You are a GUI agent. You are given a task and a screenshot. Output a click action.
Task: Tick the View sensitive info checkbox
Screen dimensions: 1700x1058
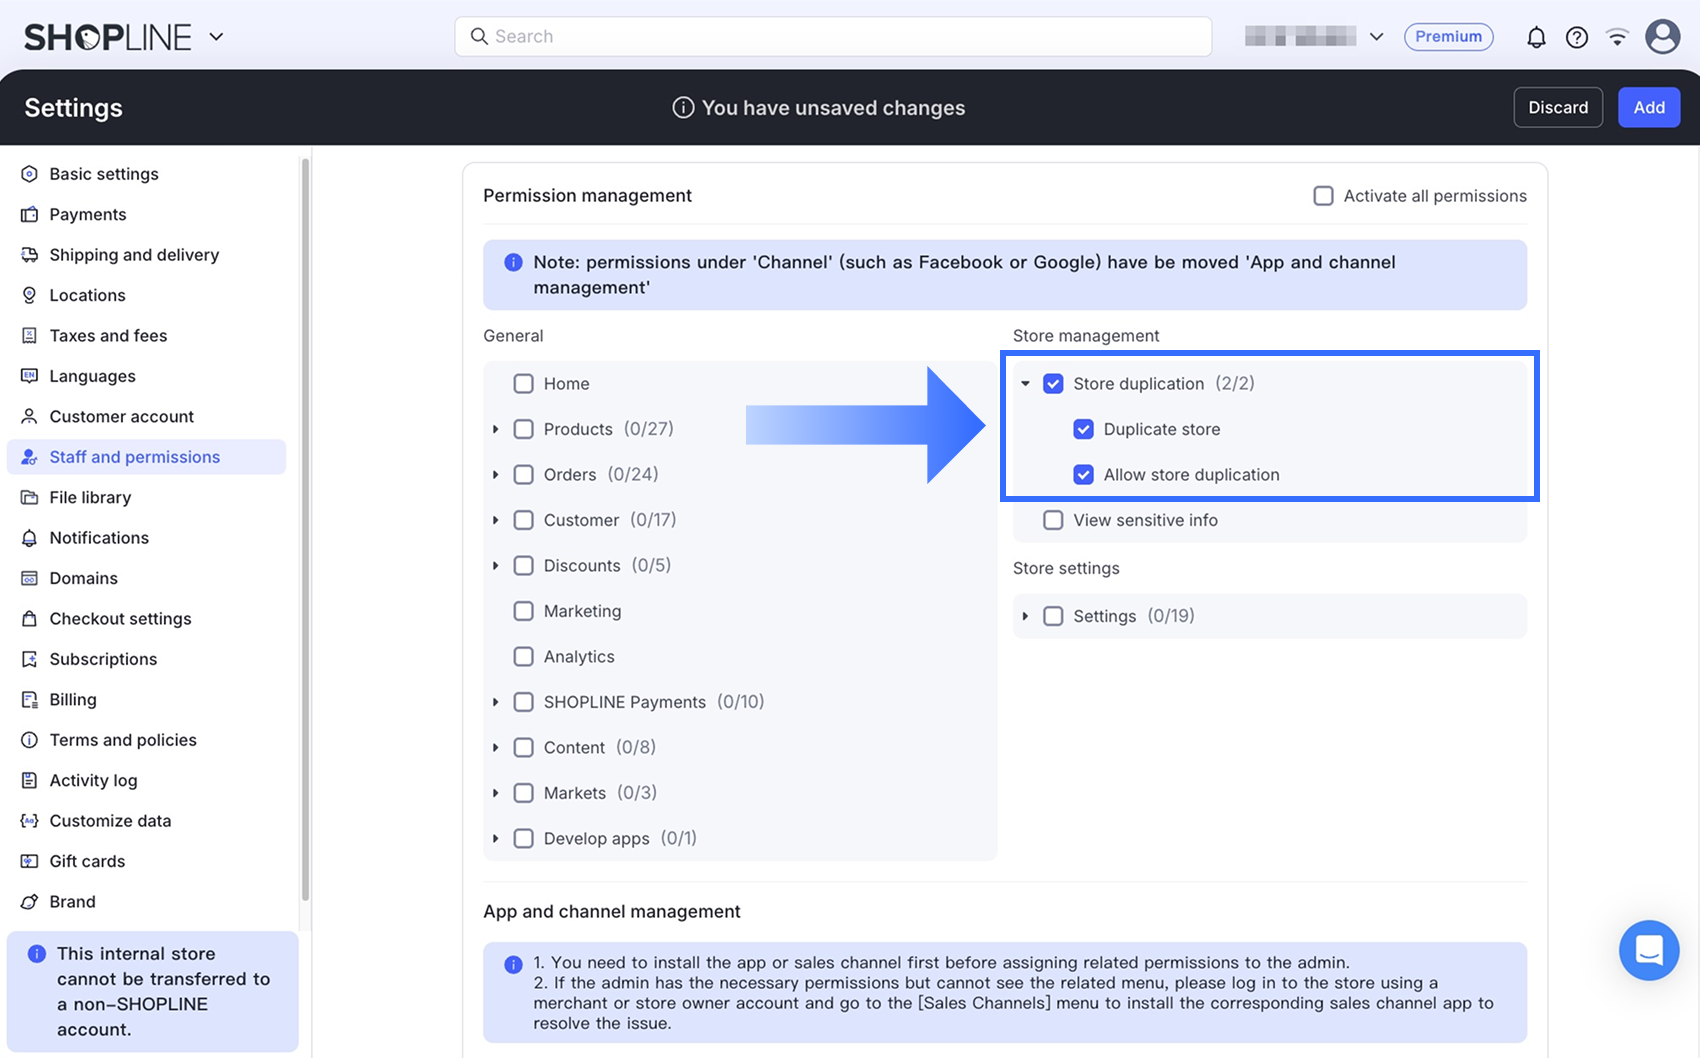(x=1053, y=520)
